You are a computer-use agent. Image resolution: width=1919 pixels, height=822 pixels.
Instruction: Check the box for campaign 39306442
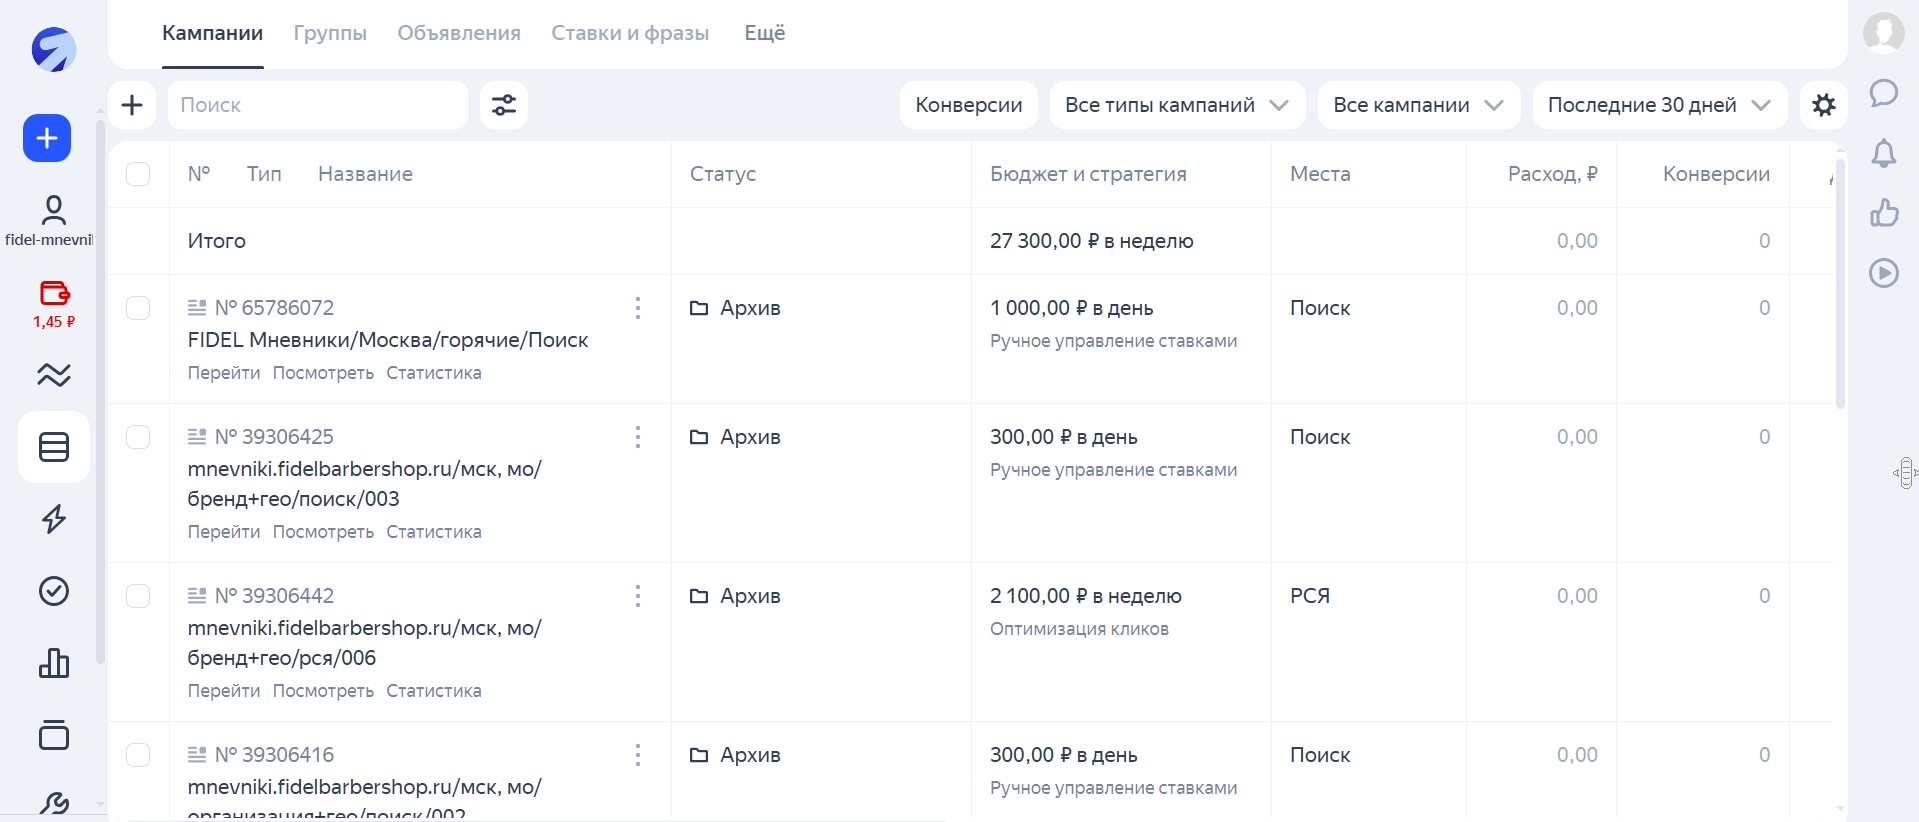click(138, 596)
